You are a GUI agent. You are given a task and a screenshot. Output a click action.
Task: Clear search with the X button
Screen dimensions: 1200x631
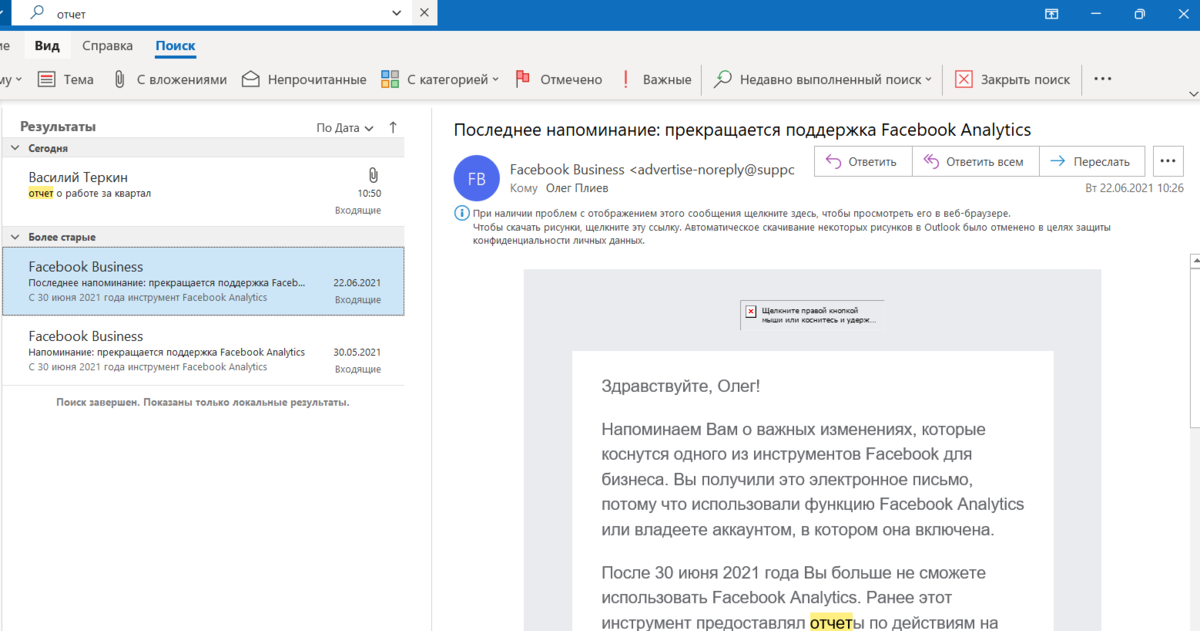425,13
